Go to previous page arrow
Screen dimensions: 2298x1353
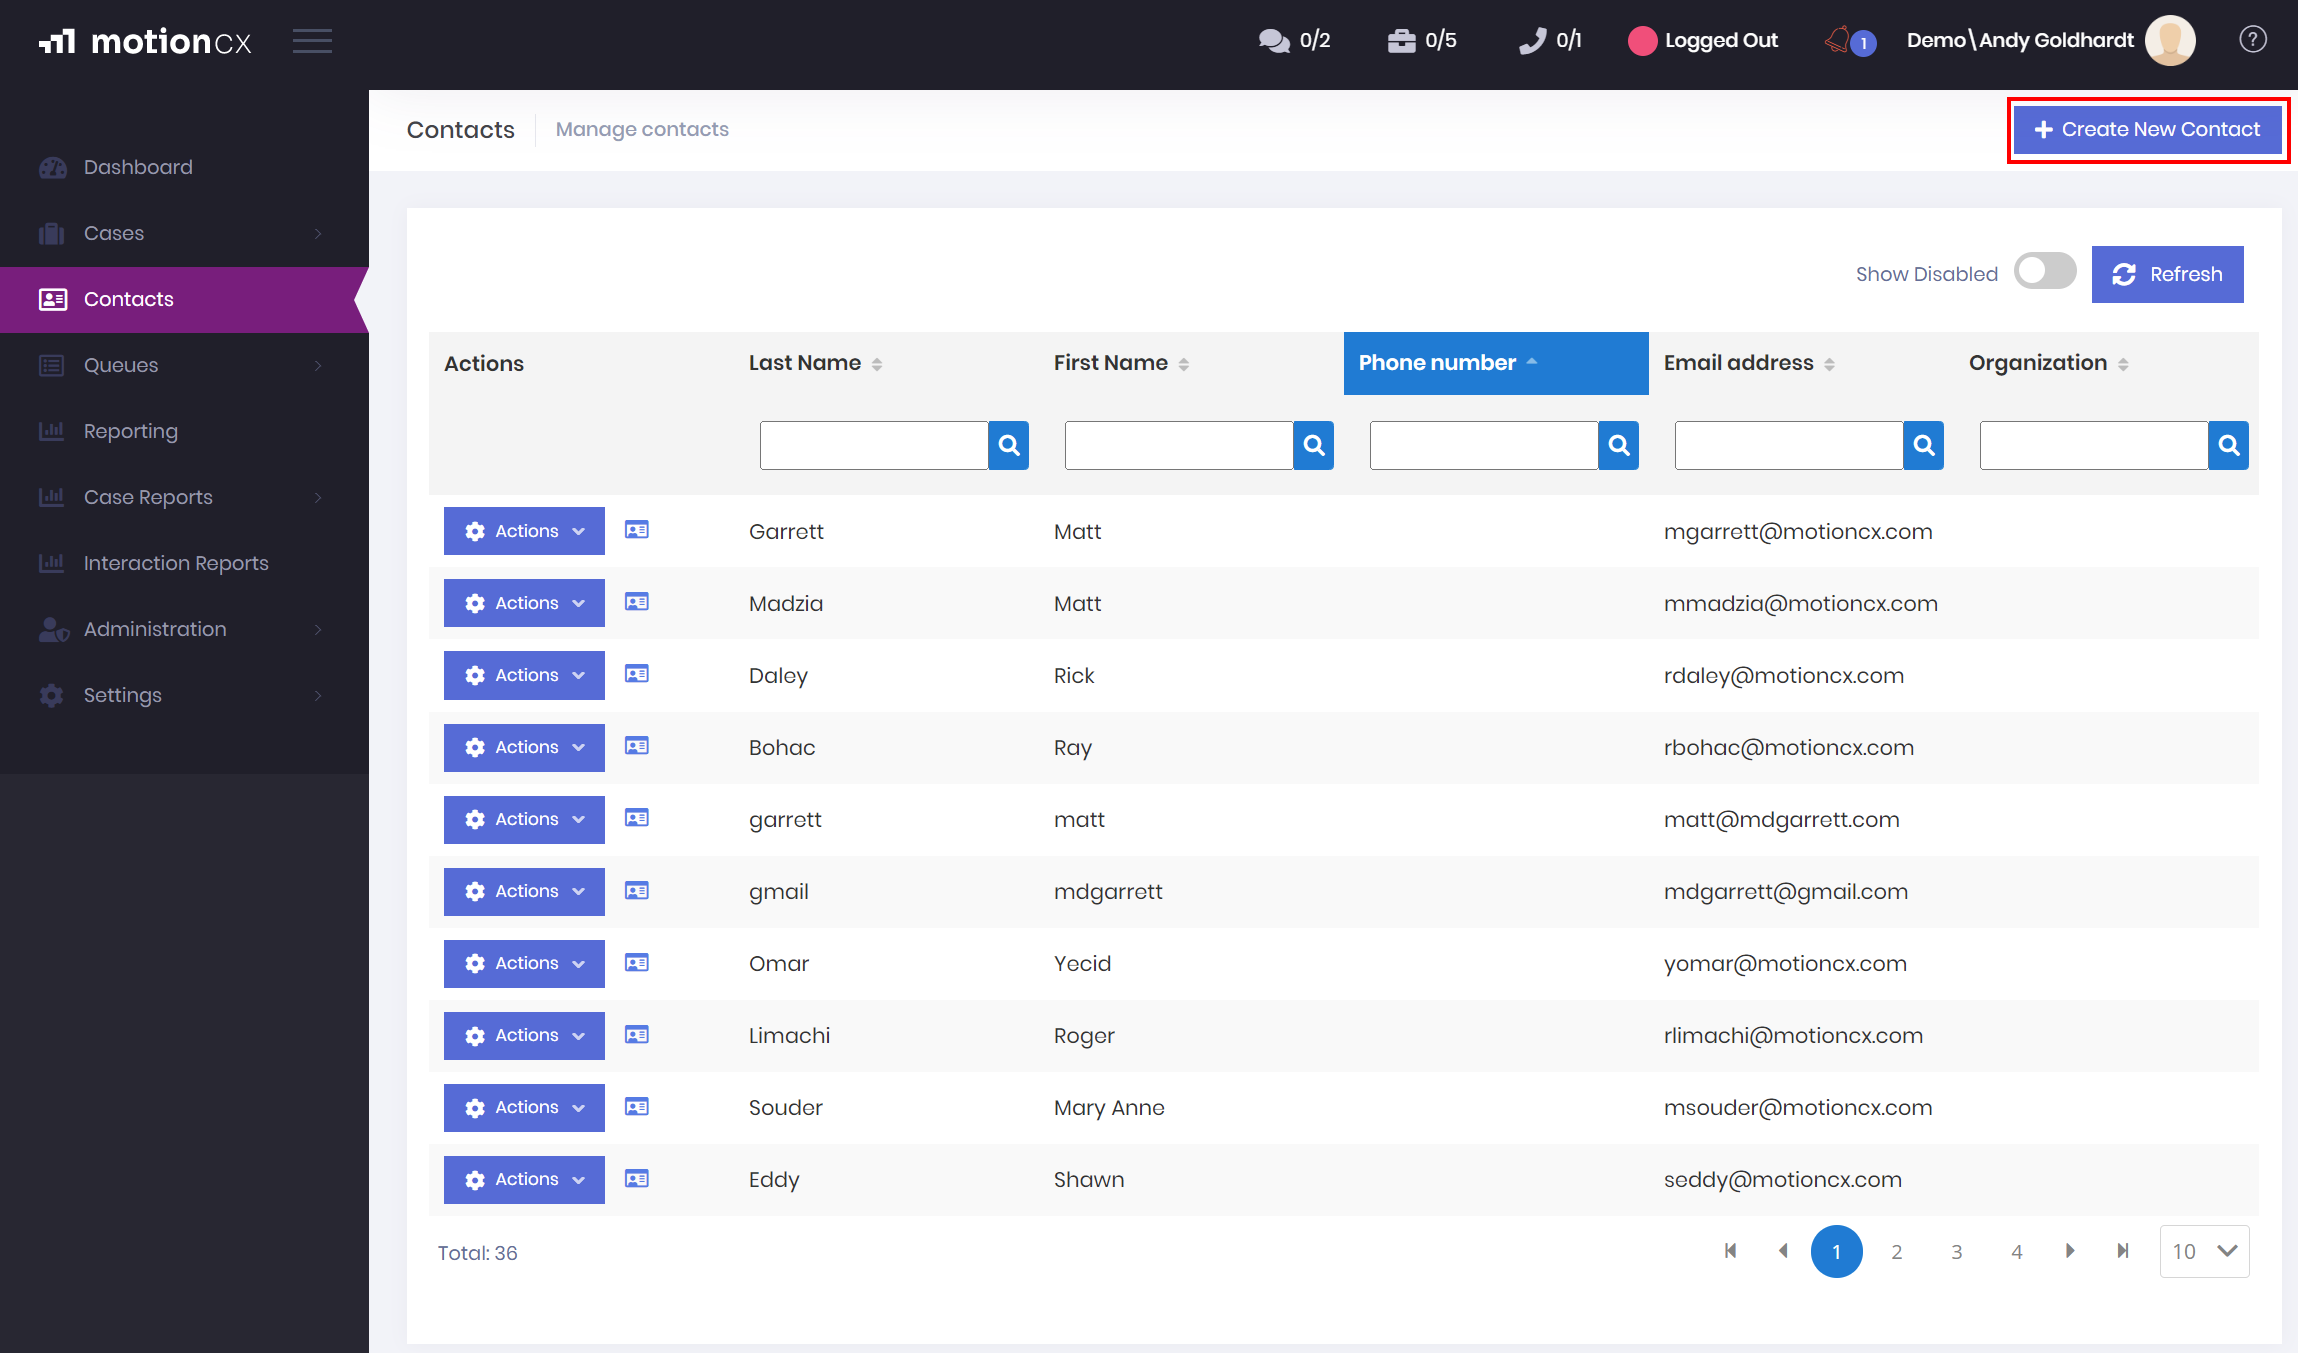1783,1251
